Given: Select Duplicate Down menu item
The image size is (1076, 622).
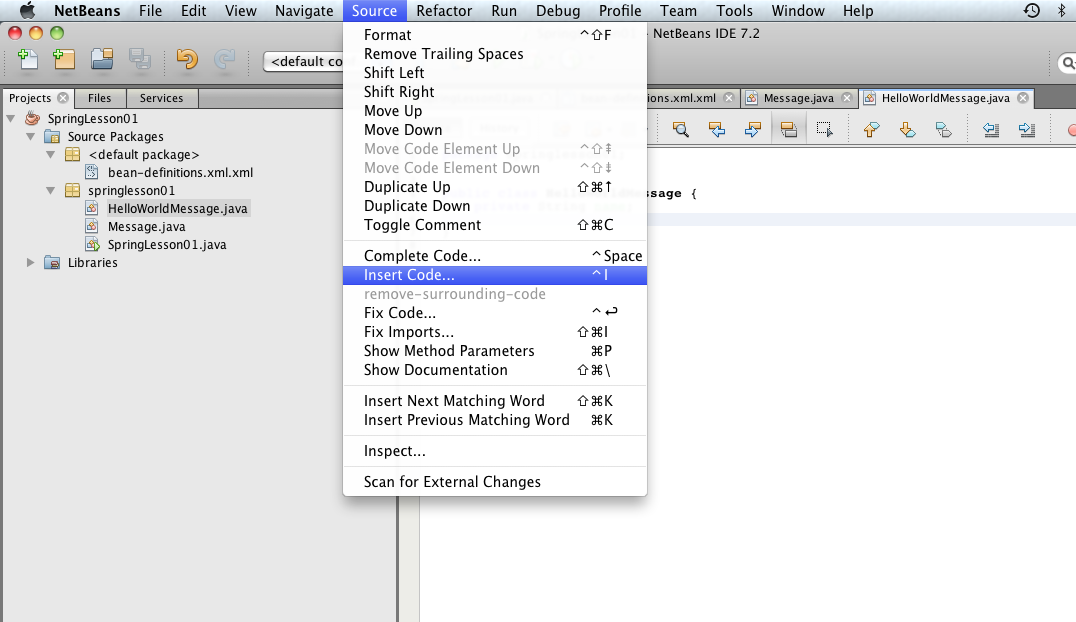Looking at the screenshot, I should [495, 205].
